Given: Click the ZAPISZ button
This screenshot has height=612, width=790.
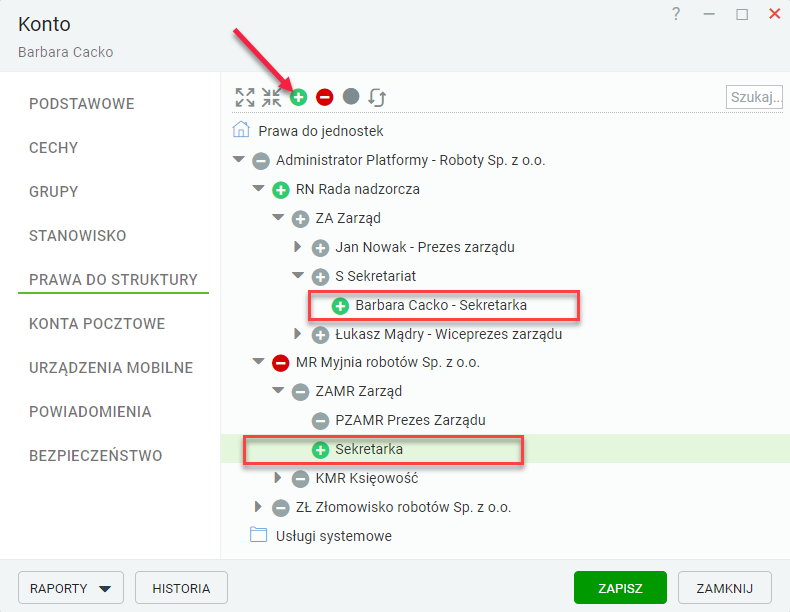Looking at the screenshot, I should (620, 587).
